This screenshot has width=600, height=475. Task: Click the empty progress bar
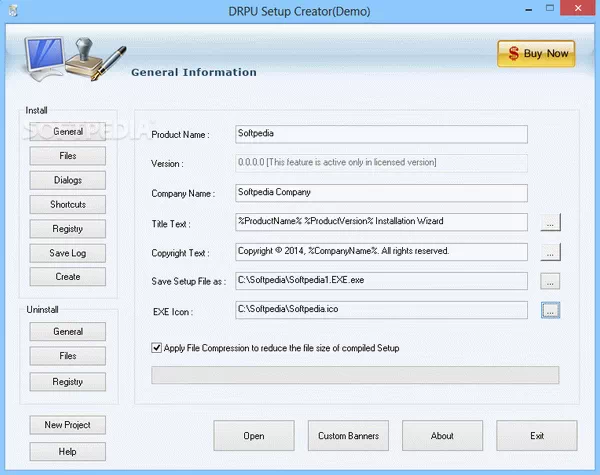point(355,375)
